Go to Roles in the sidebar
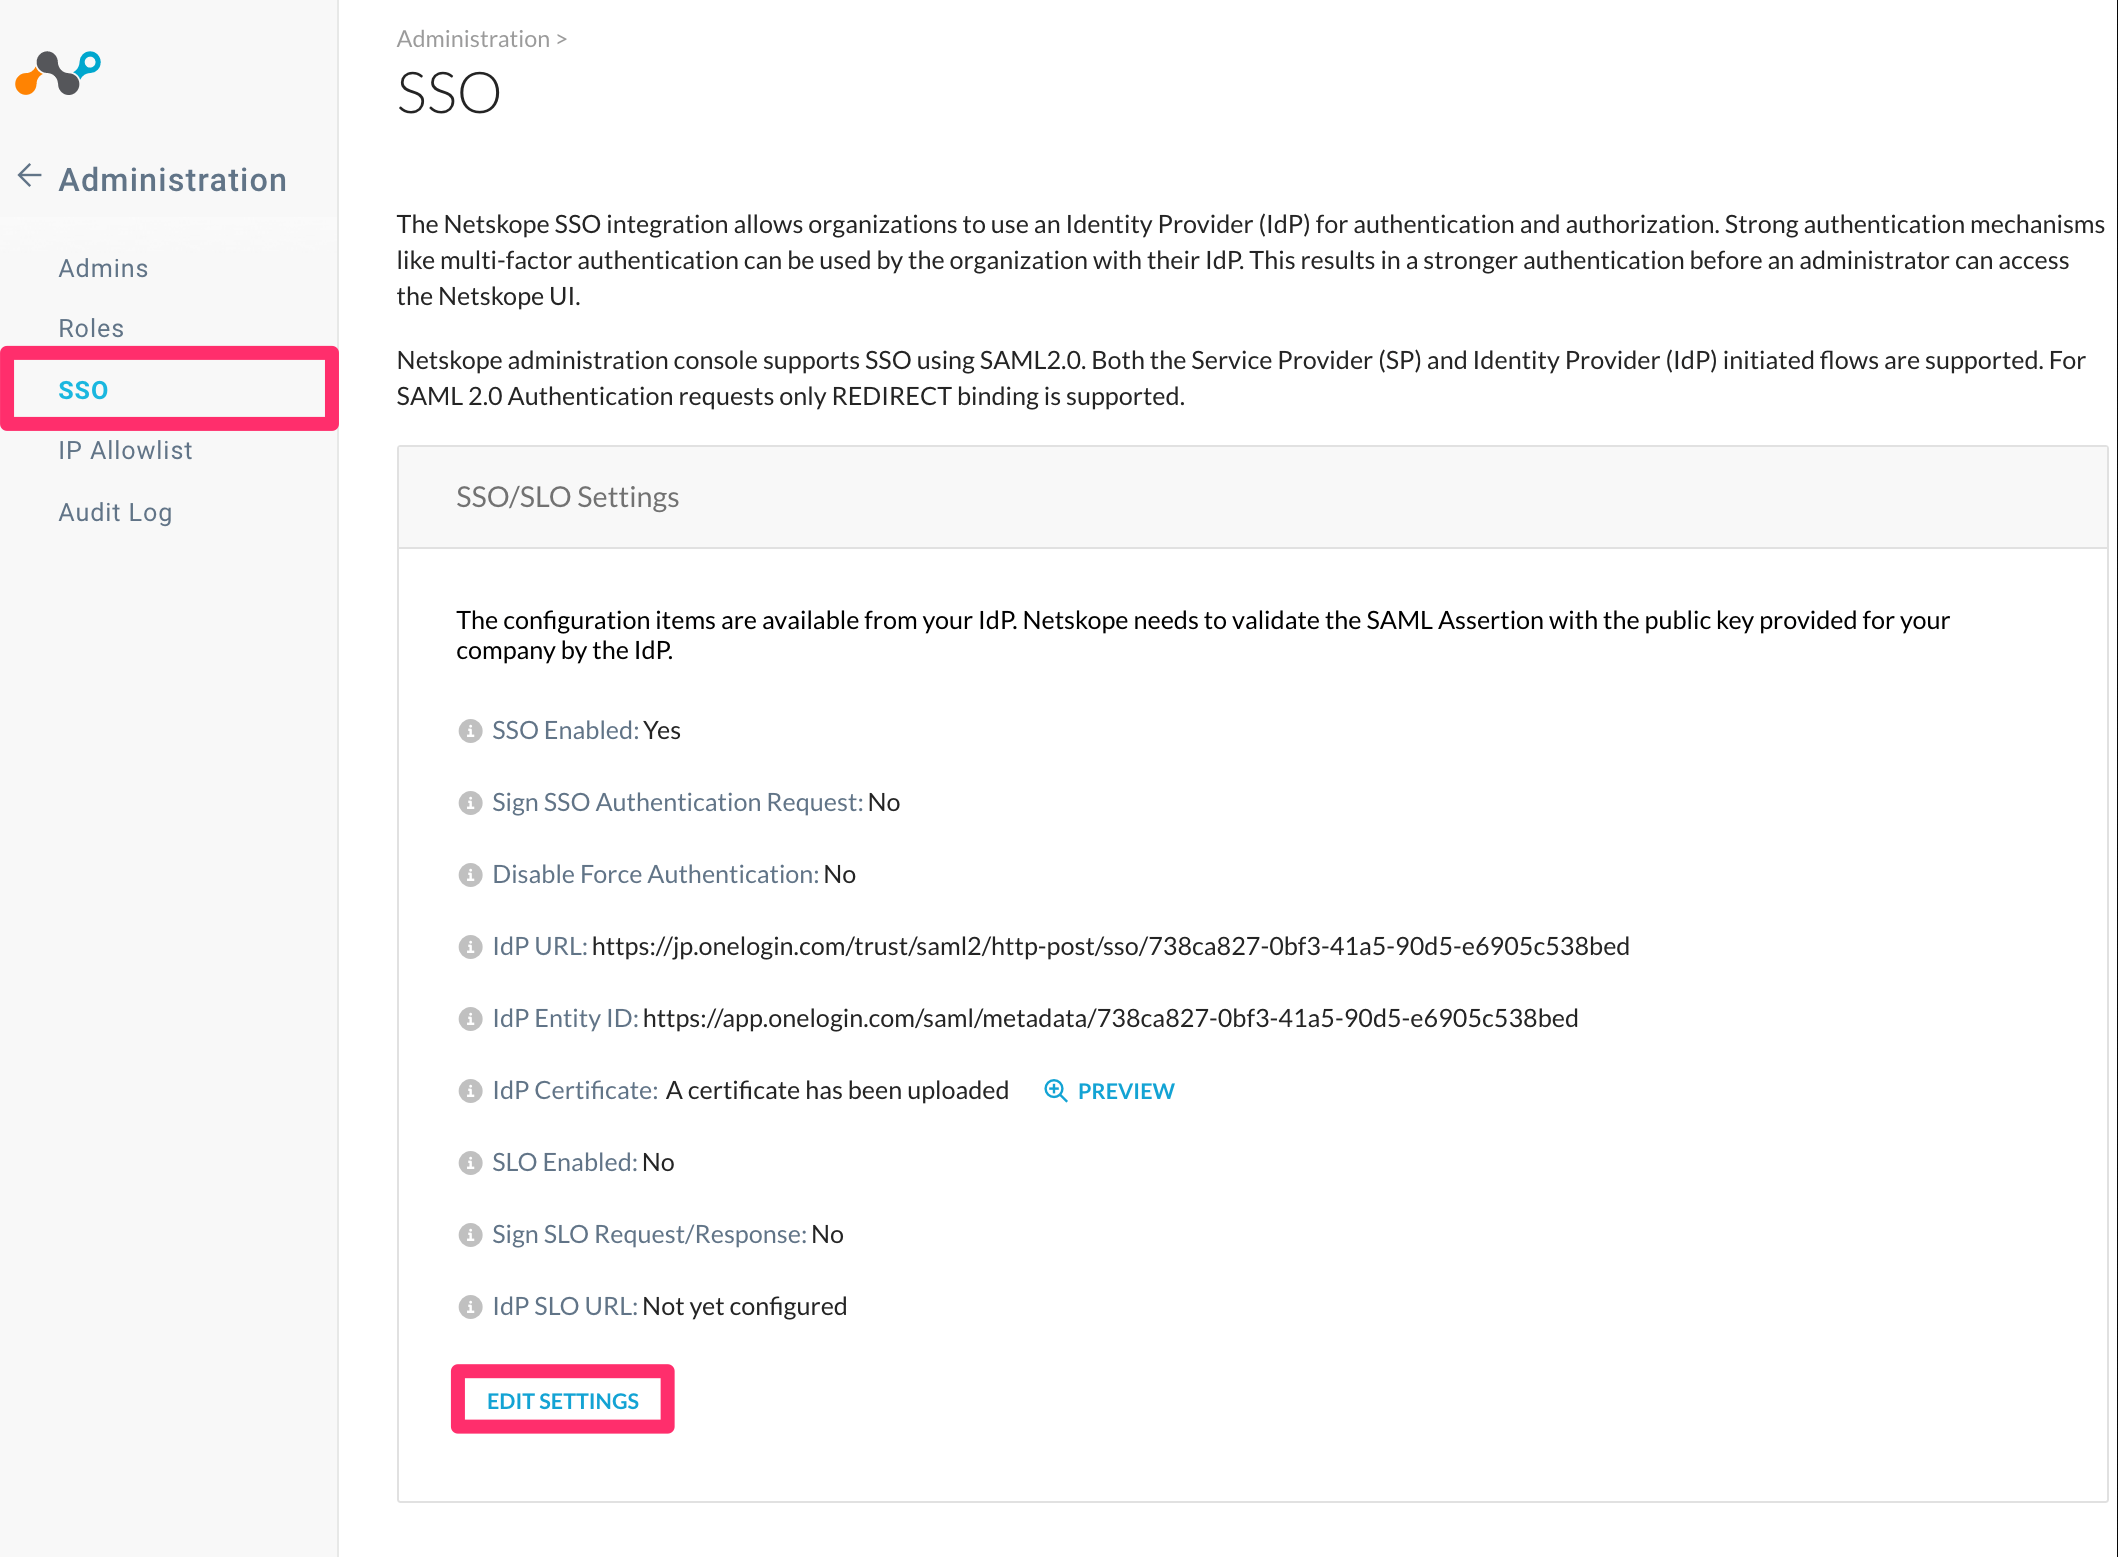This screenshot has width=2118, height=1557. coord(91,328)
